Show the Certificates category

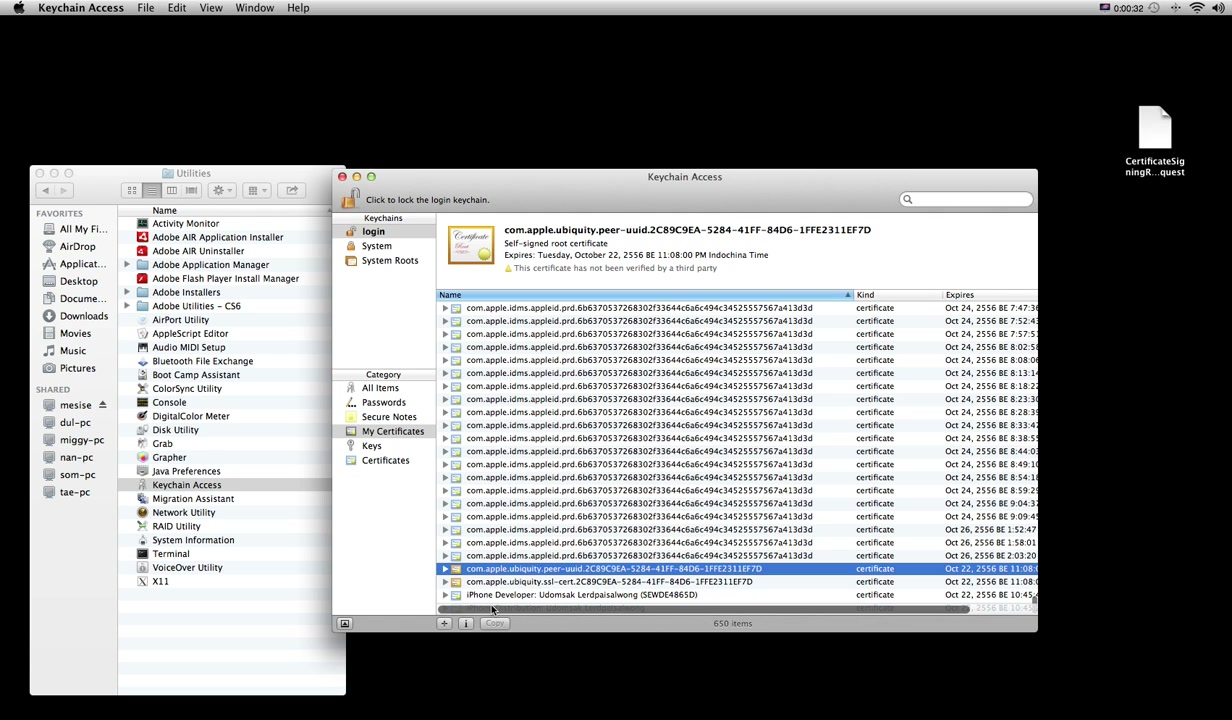[x=384, y=460]
